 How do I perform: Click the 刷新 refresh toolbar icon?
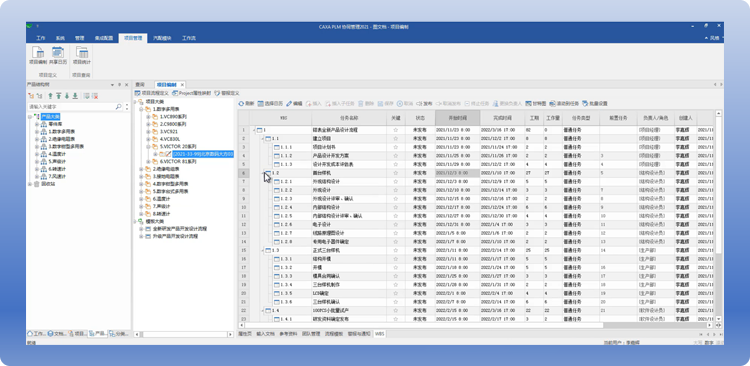click(x=246, y=103)
